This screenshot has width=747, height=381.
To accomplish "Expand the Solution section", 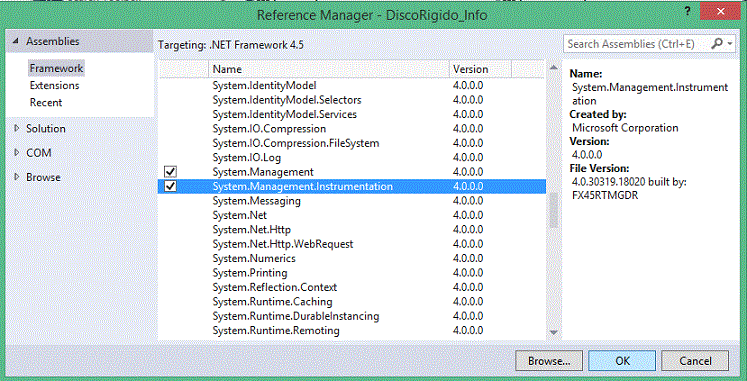I will click(x=17, y=129).
